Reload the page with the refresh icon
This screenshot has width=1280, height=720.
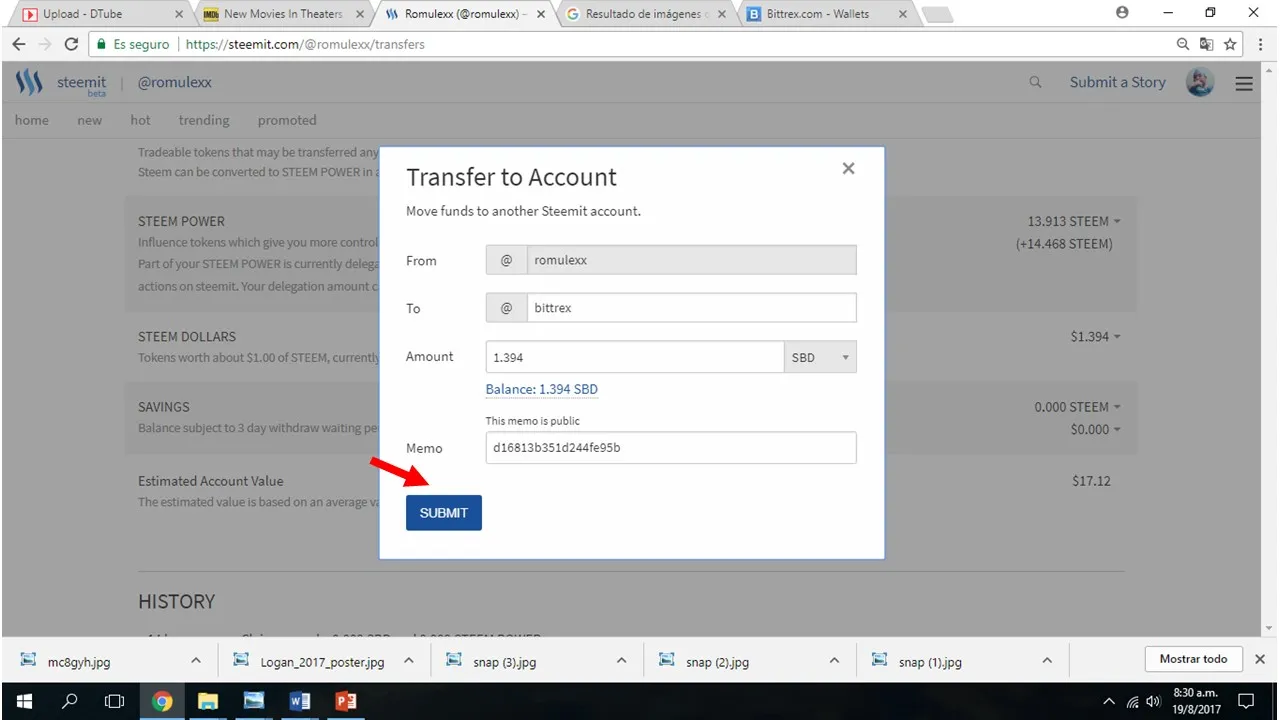coord(71,44)
